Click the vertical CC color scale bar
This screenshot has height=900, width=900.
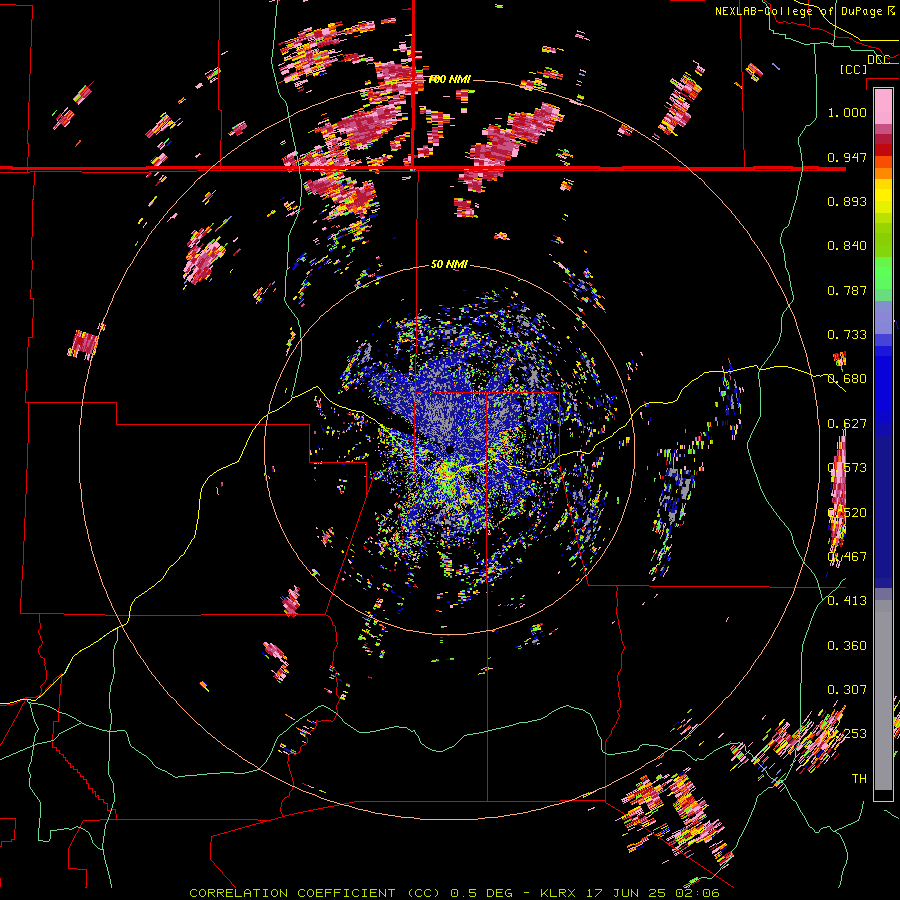(883, 444)
